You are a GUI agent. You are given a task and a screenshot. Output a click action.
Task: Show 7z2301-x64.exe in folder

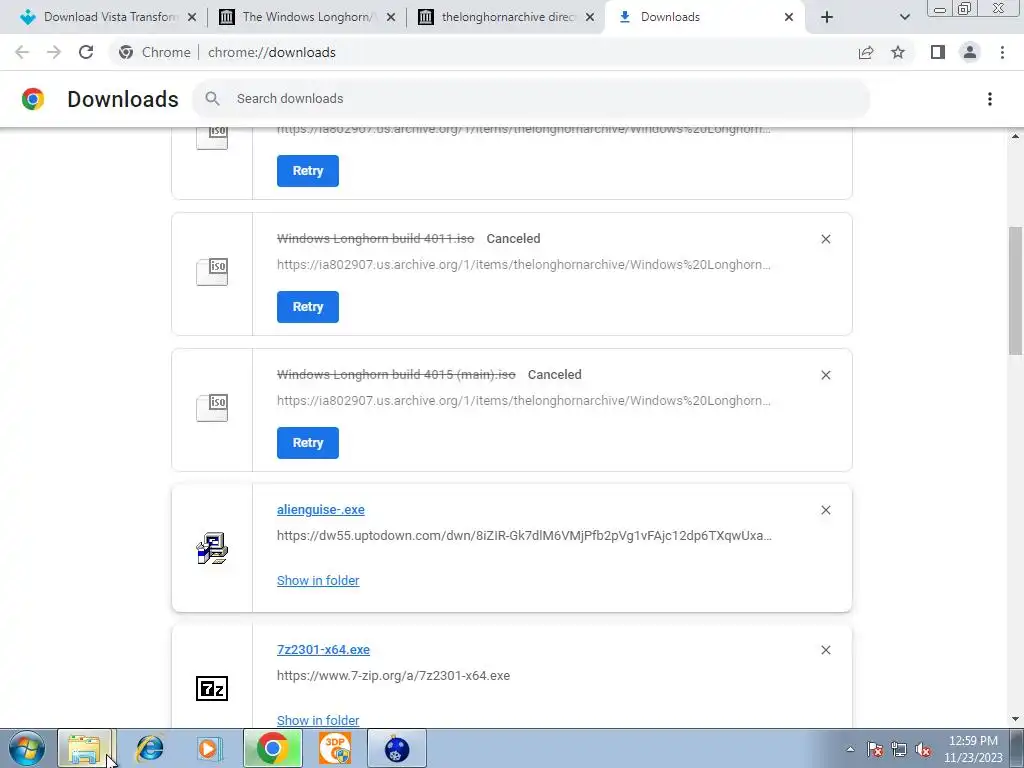pyautogui.click(x=318, y=720)
